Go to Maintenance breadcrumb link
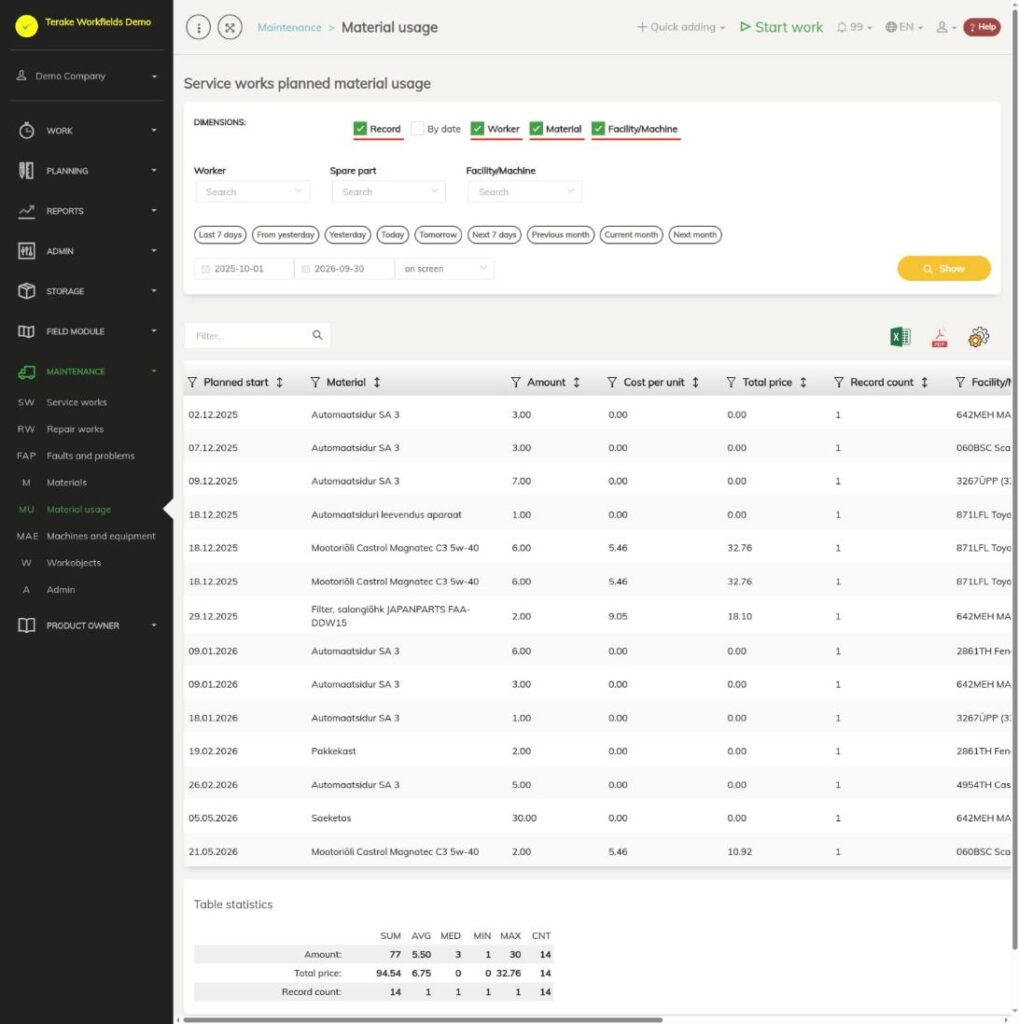Screen dimensions: 1019x1024 (x=289, y=27)
